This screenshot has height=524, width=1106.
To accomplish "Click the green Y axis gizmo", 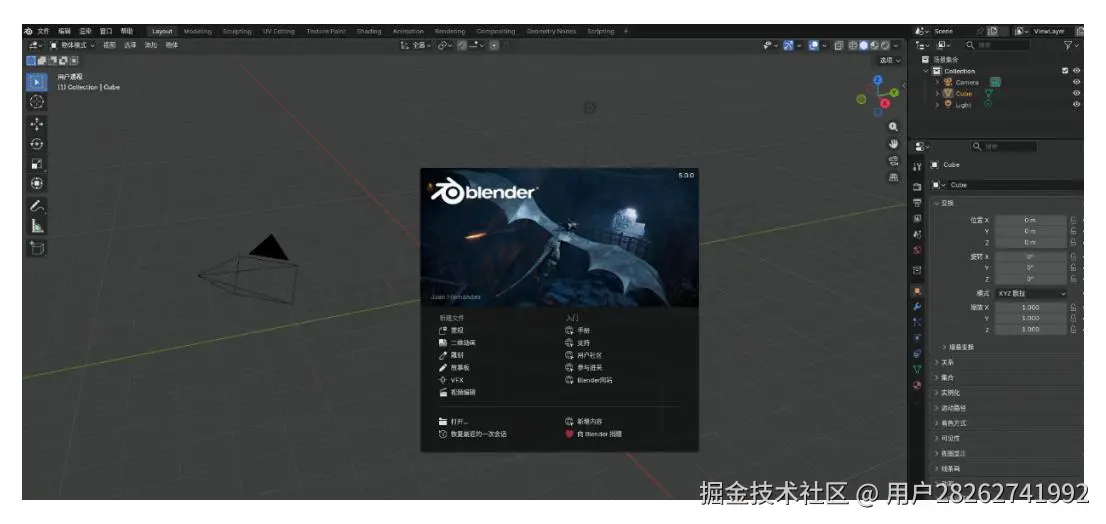I will pos(894,92).
